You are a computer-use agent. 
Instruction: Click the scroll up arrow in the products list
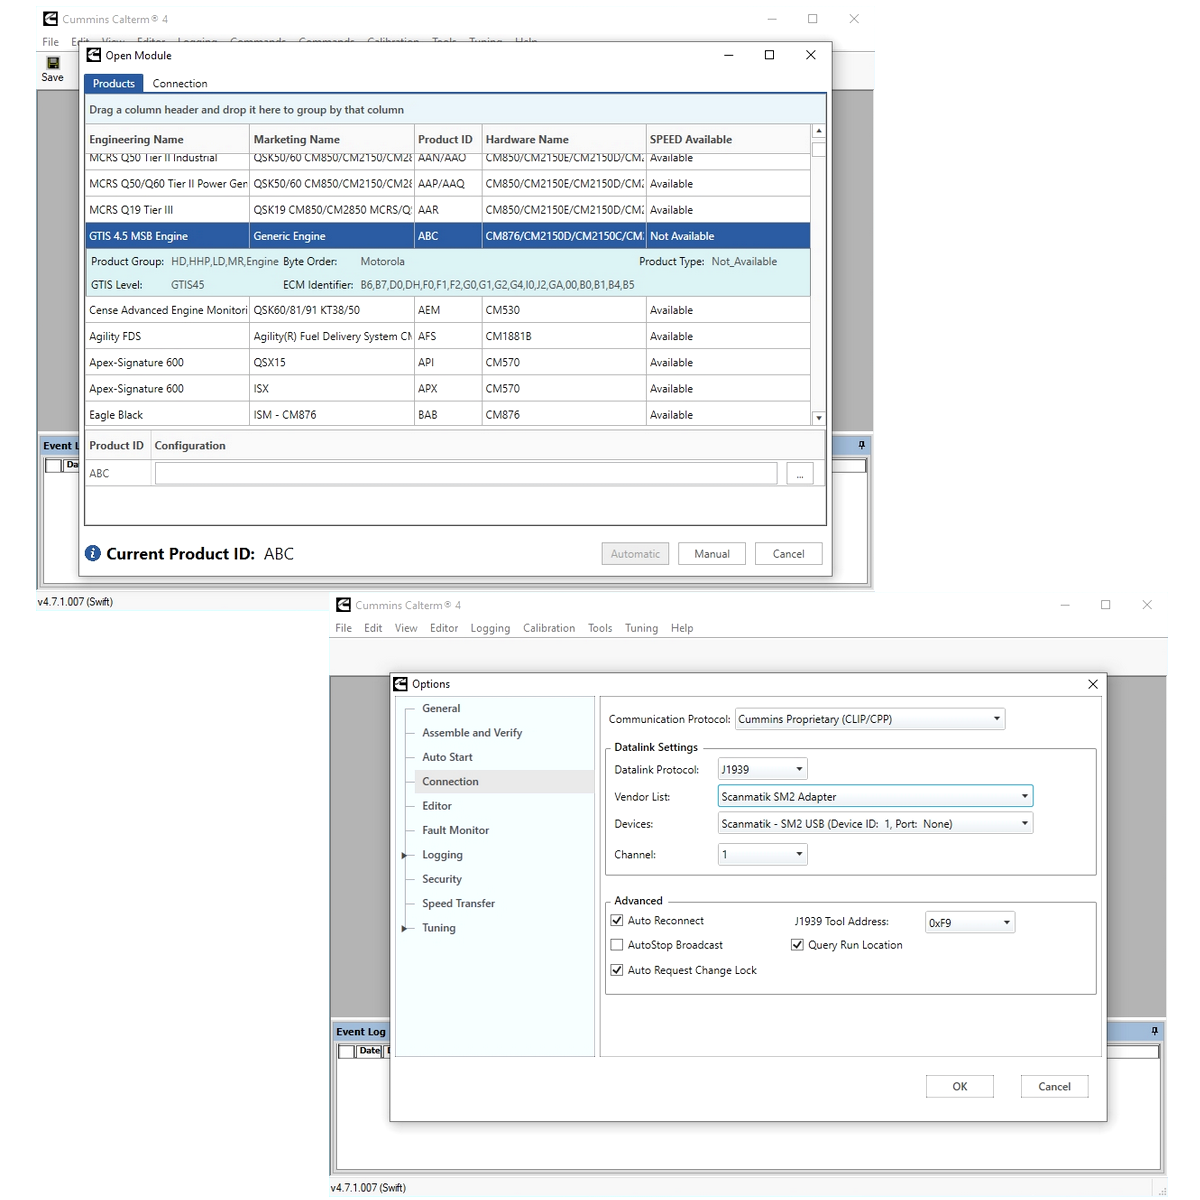coord(818,131)
